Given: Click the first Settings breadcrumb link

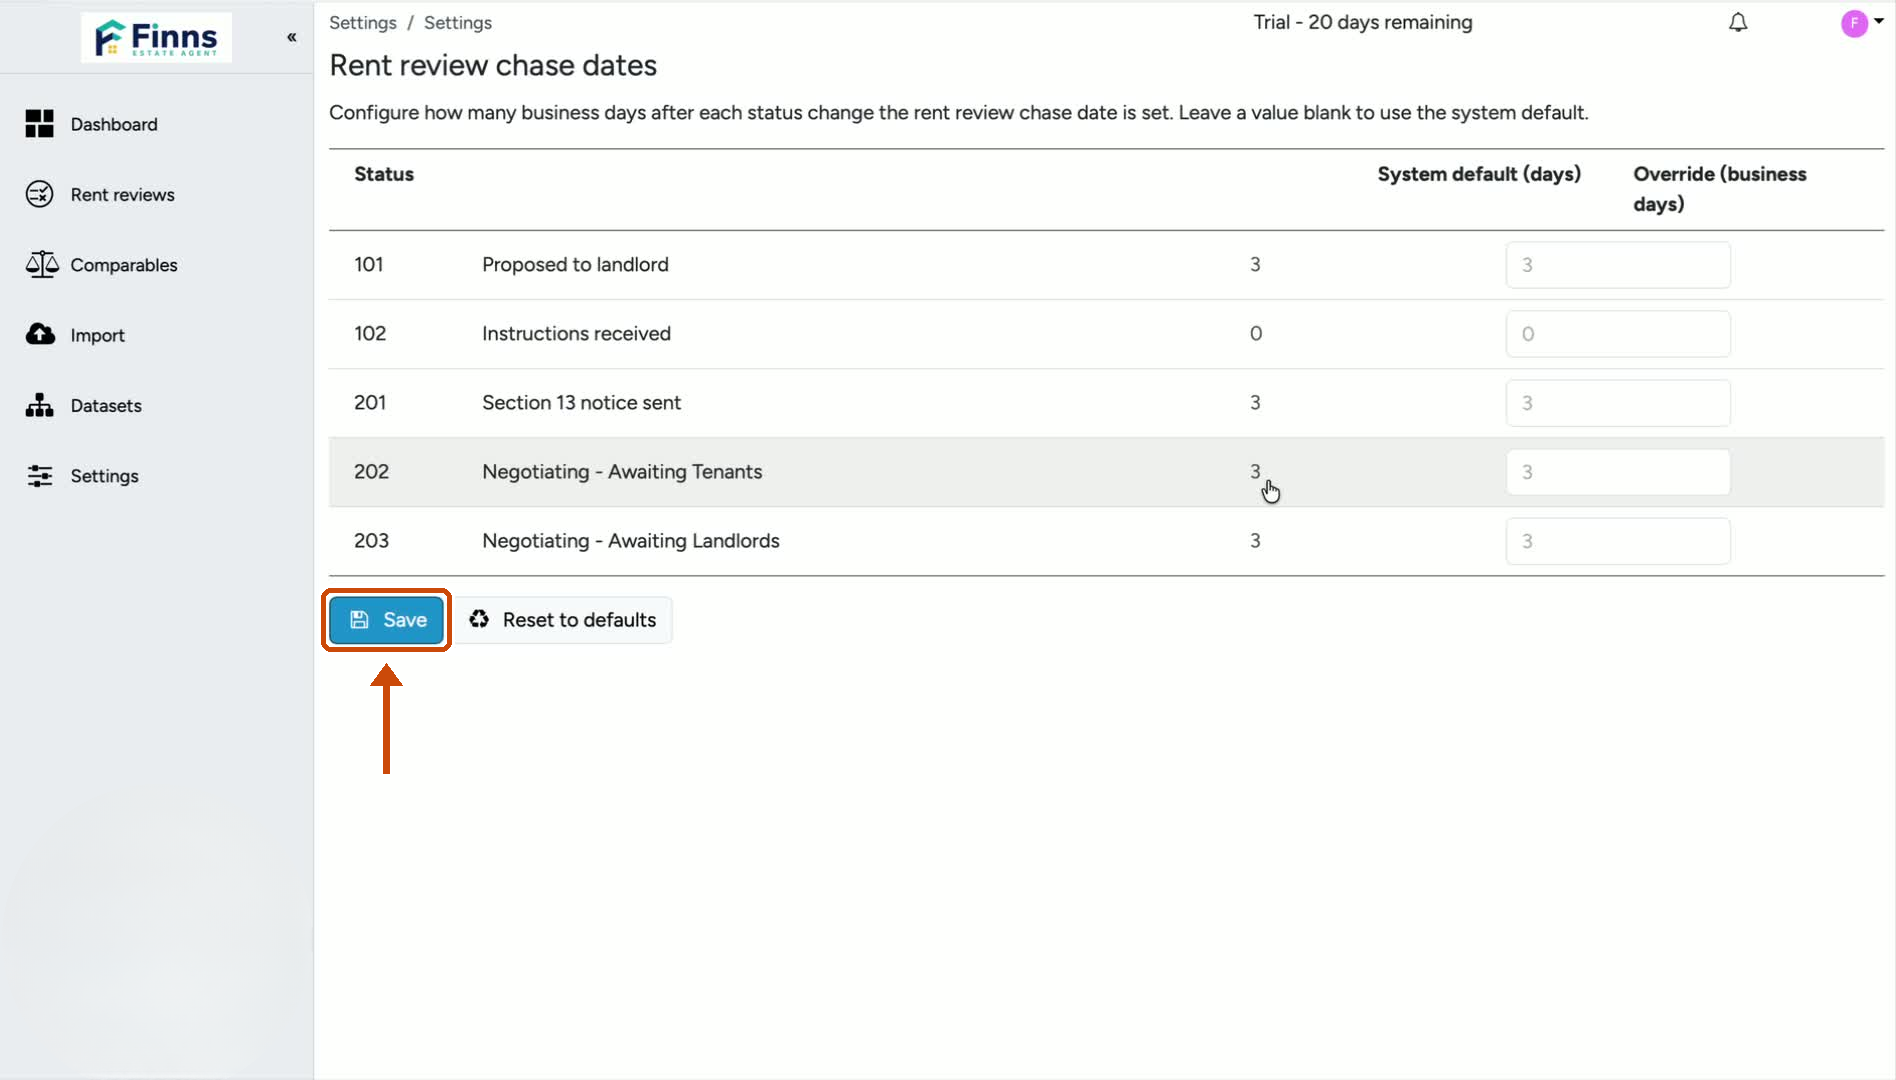Looking at the screenshot, I should tap(363, 22).
